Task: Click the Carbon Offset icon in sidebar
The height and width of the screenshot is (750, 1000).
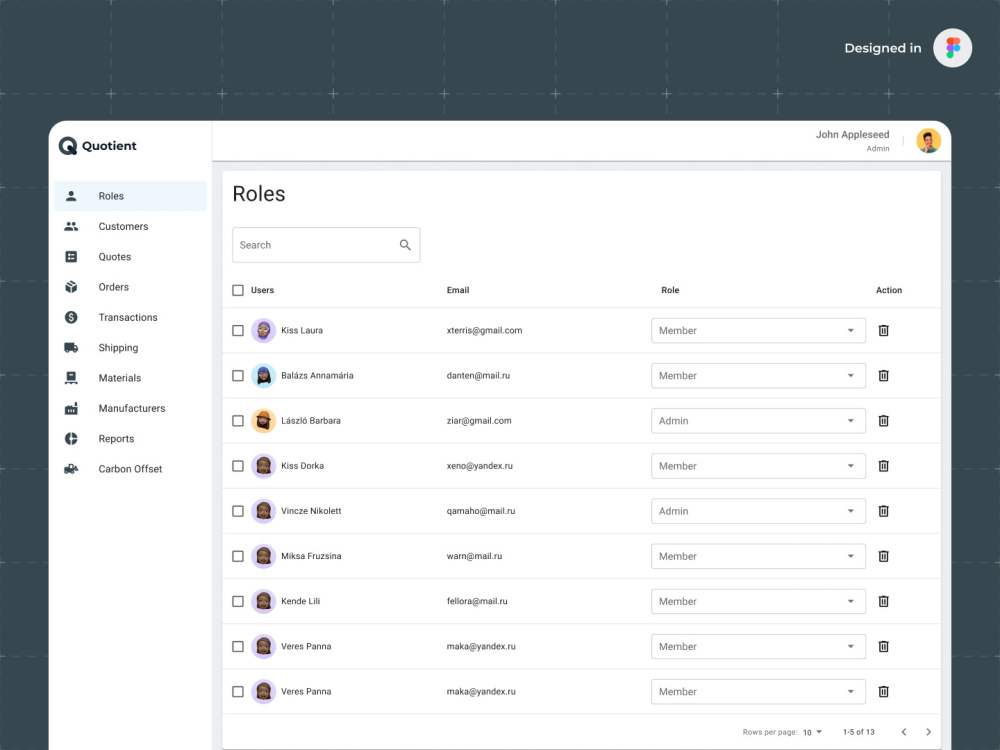Action: coord(71,469)
